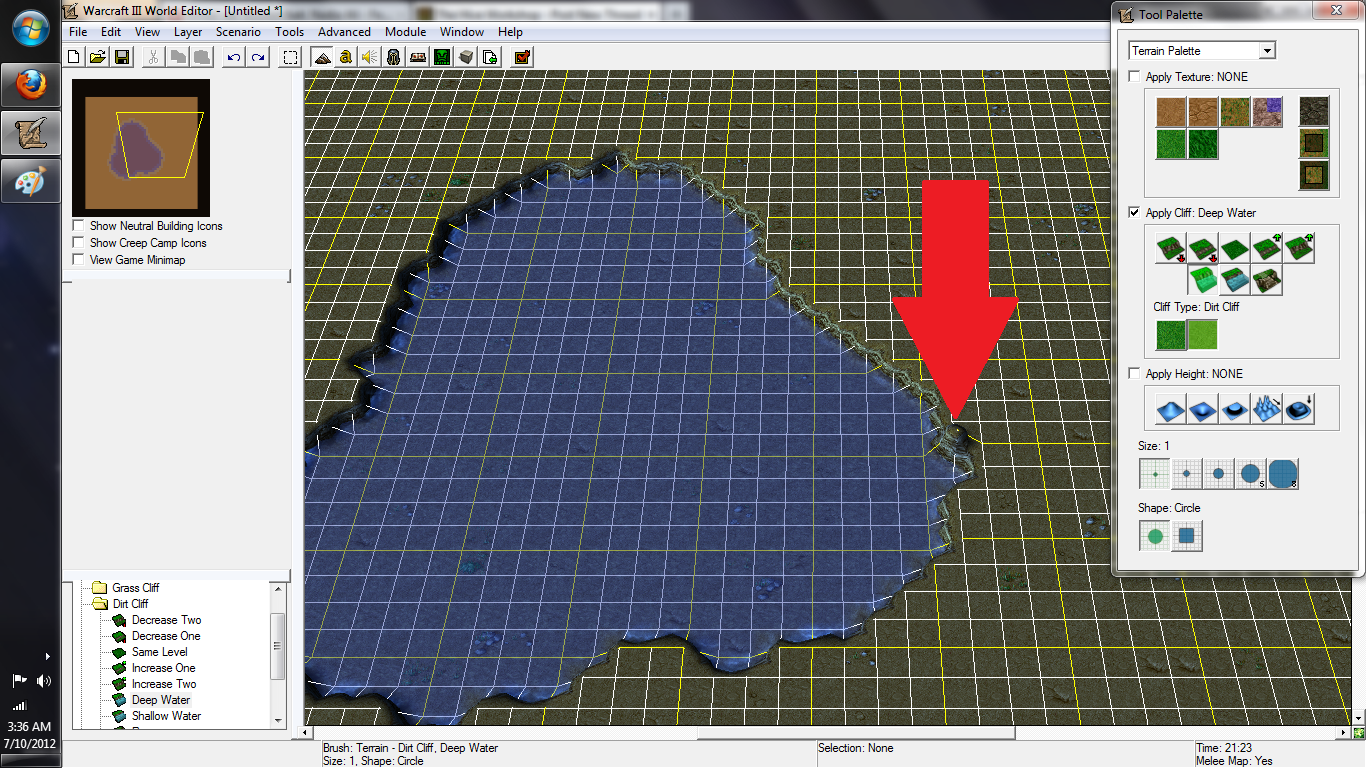Open the Trigger Editor letter 'a' icon
Image resolution: width=1366 pixels, height=768 pixels.
[346, 57]
